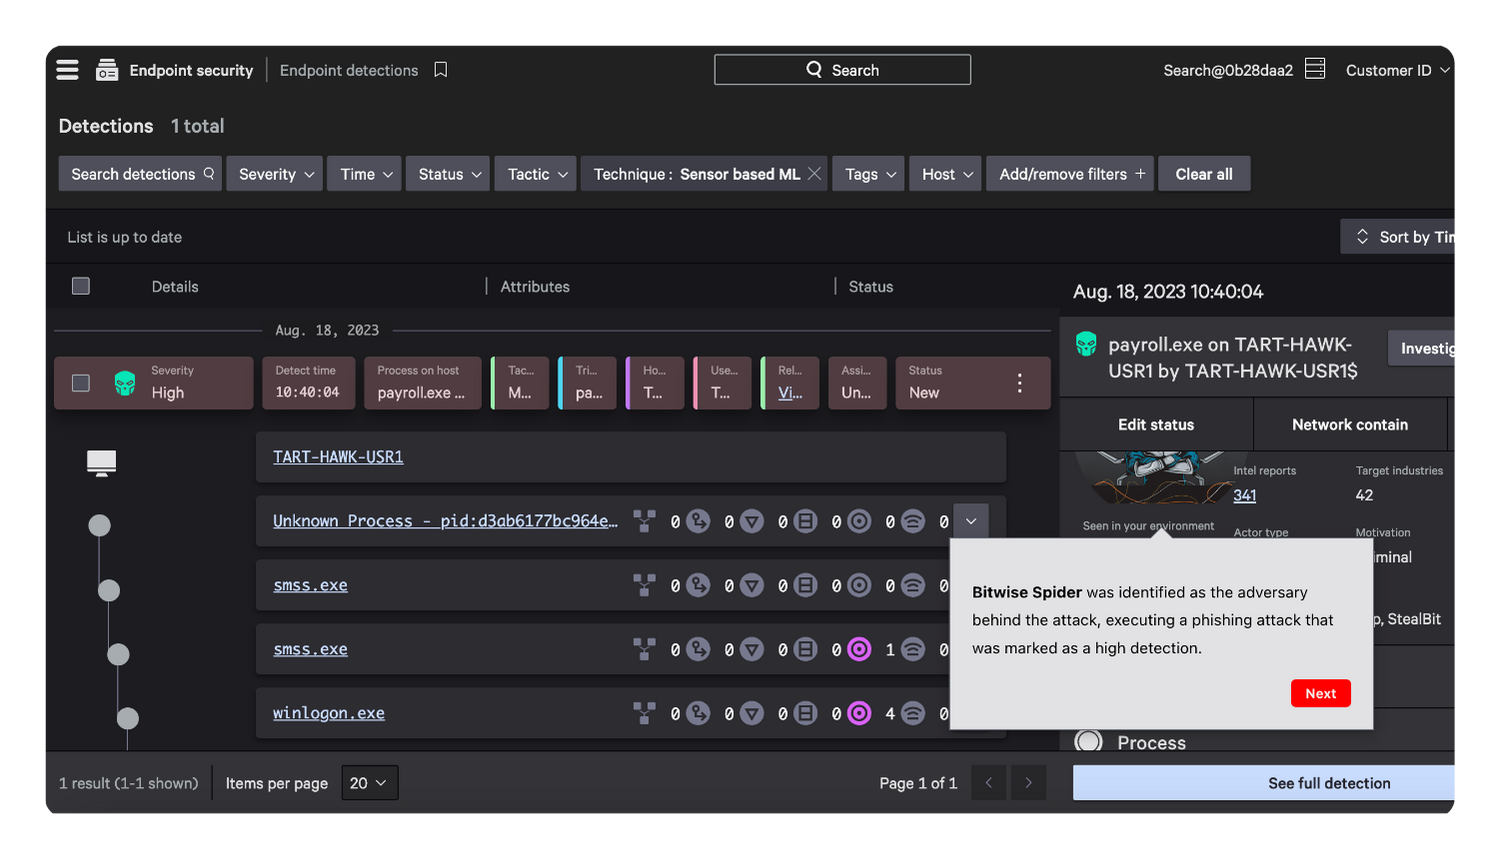Click Next in the Bitwise Spider tooltip
Viewport: 1500px width, 862px height.
(x=1320, y=693)
